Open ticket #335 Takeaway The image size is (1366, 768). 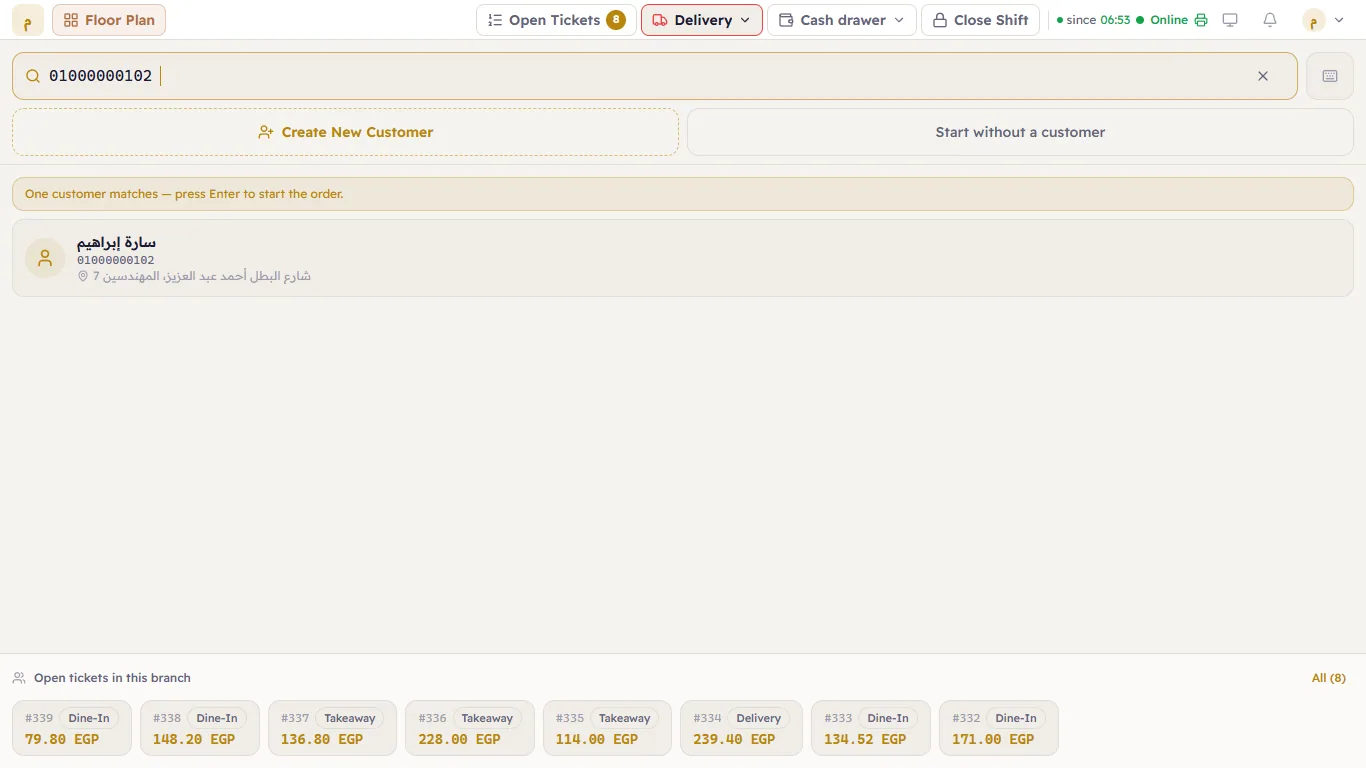607,728
